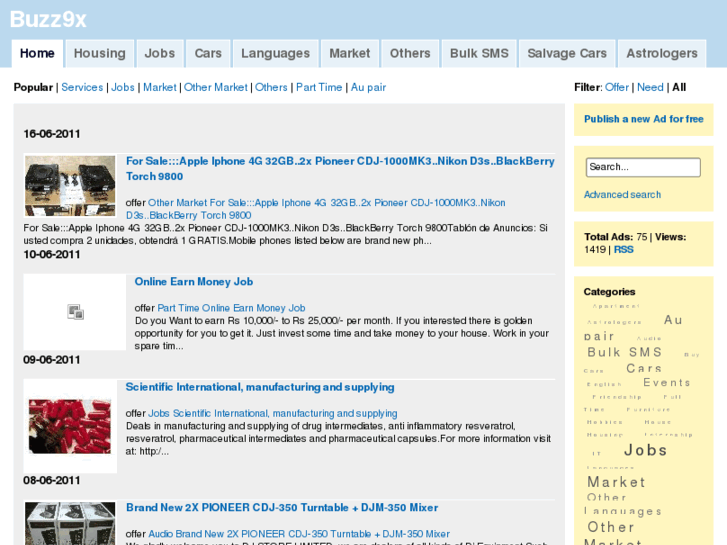Image resolution: width=727 pixels, height=545 pixels.
Task: Focus the Search... input field
Action: pyautogui.click(x=643, y=167)
